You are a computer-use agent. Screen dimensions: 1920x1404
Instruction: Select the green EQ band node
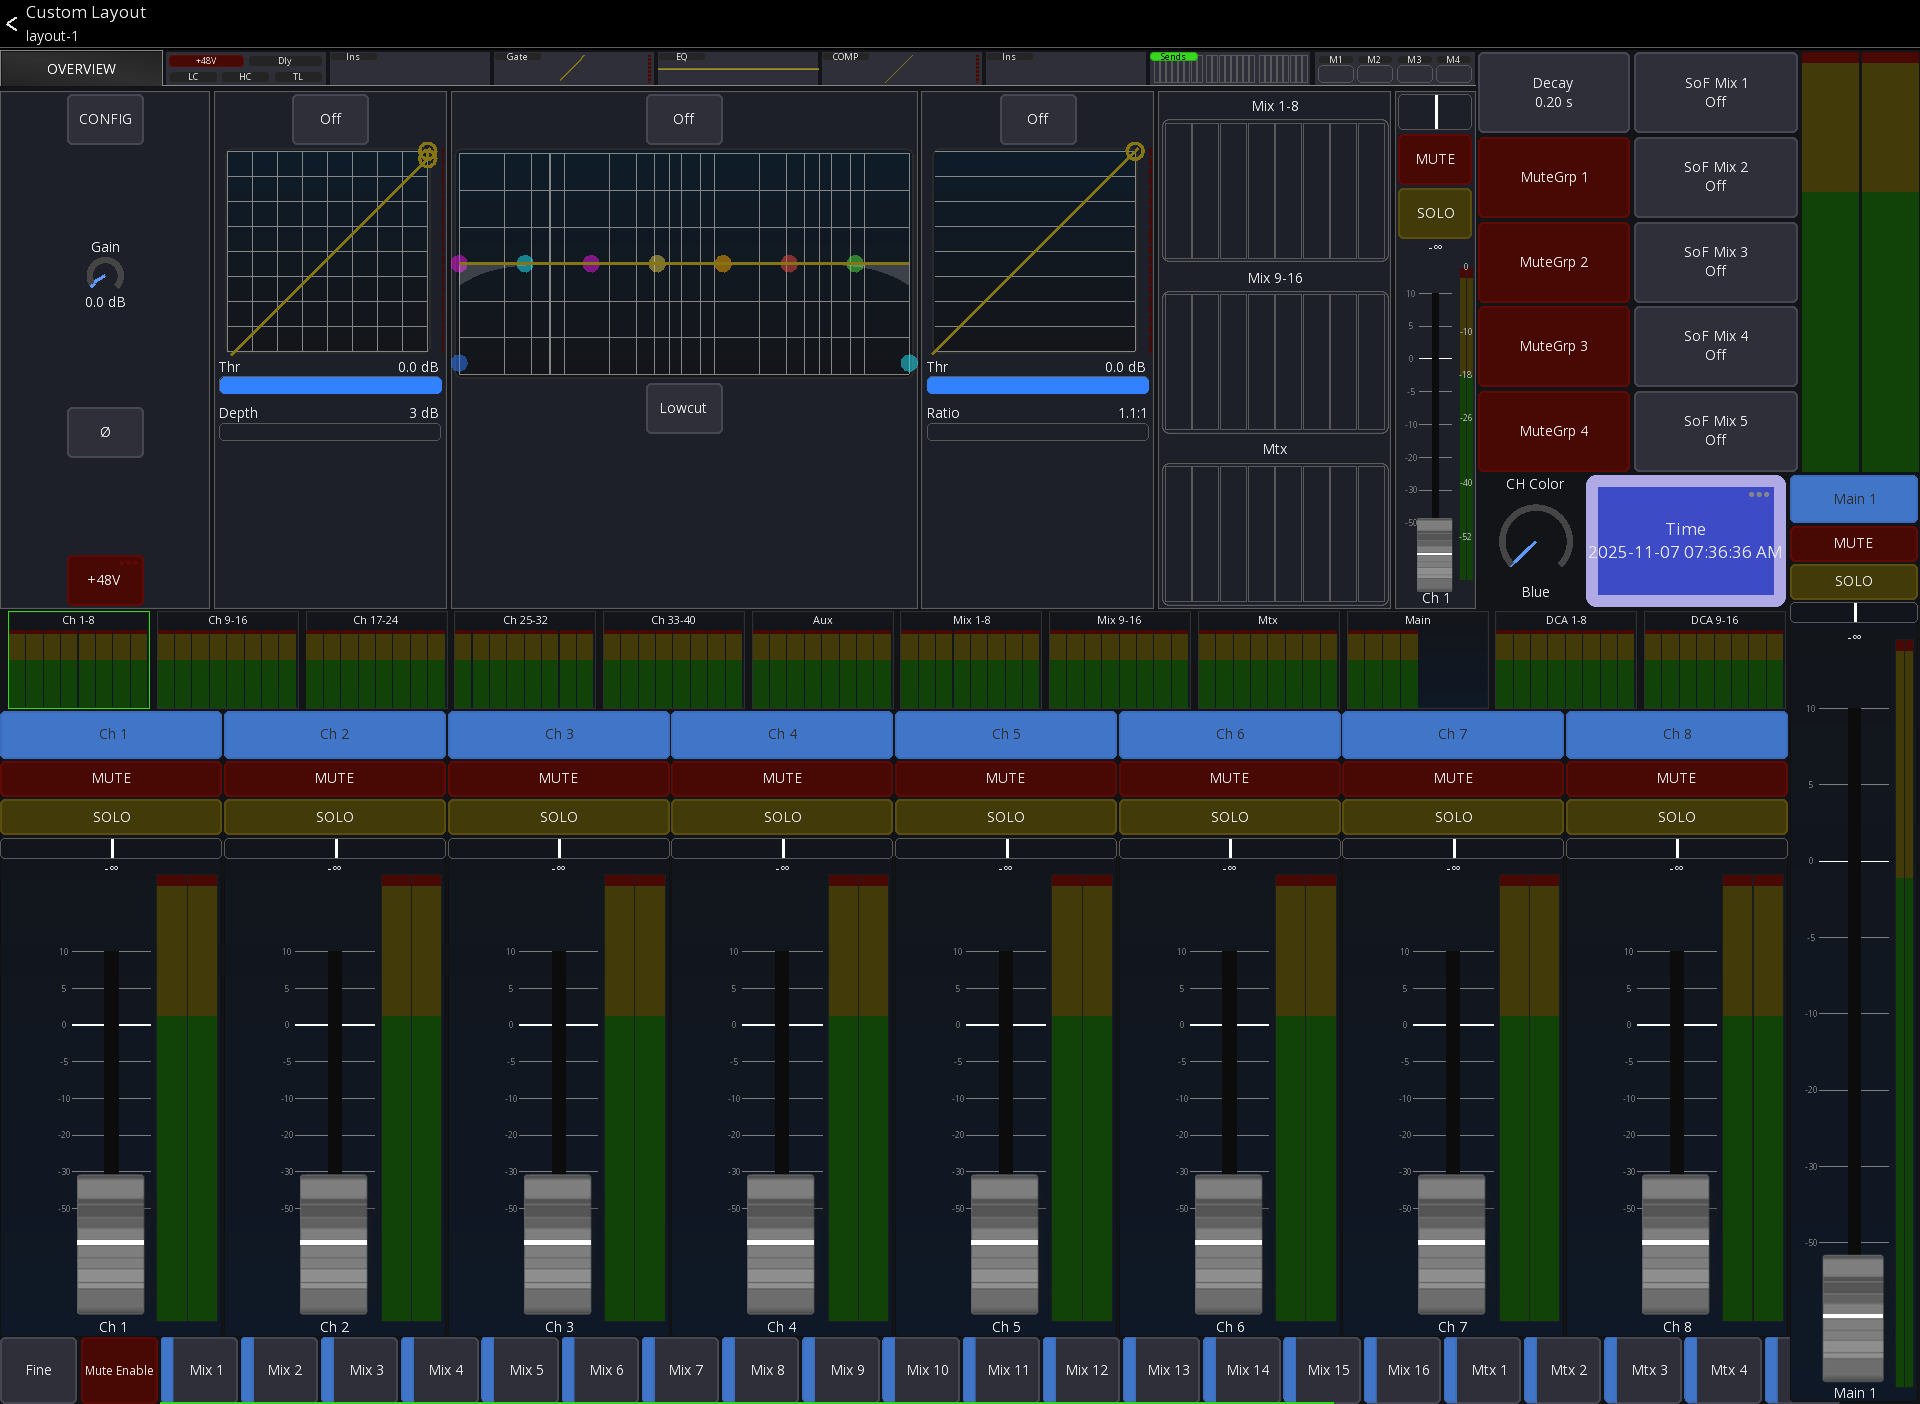coord(855,264)
